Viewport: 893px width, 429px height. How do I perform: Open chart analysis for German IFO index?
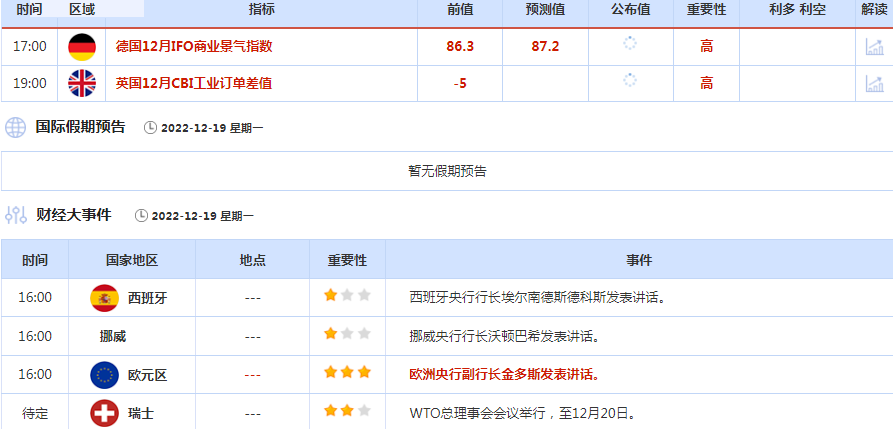pyautogui.click(x=873, y=47)
